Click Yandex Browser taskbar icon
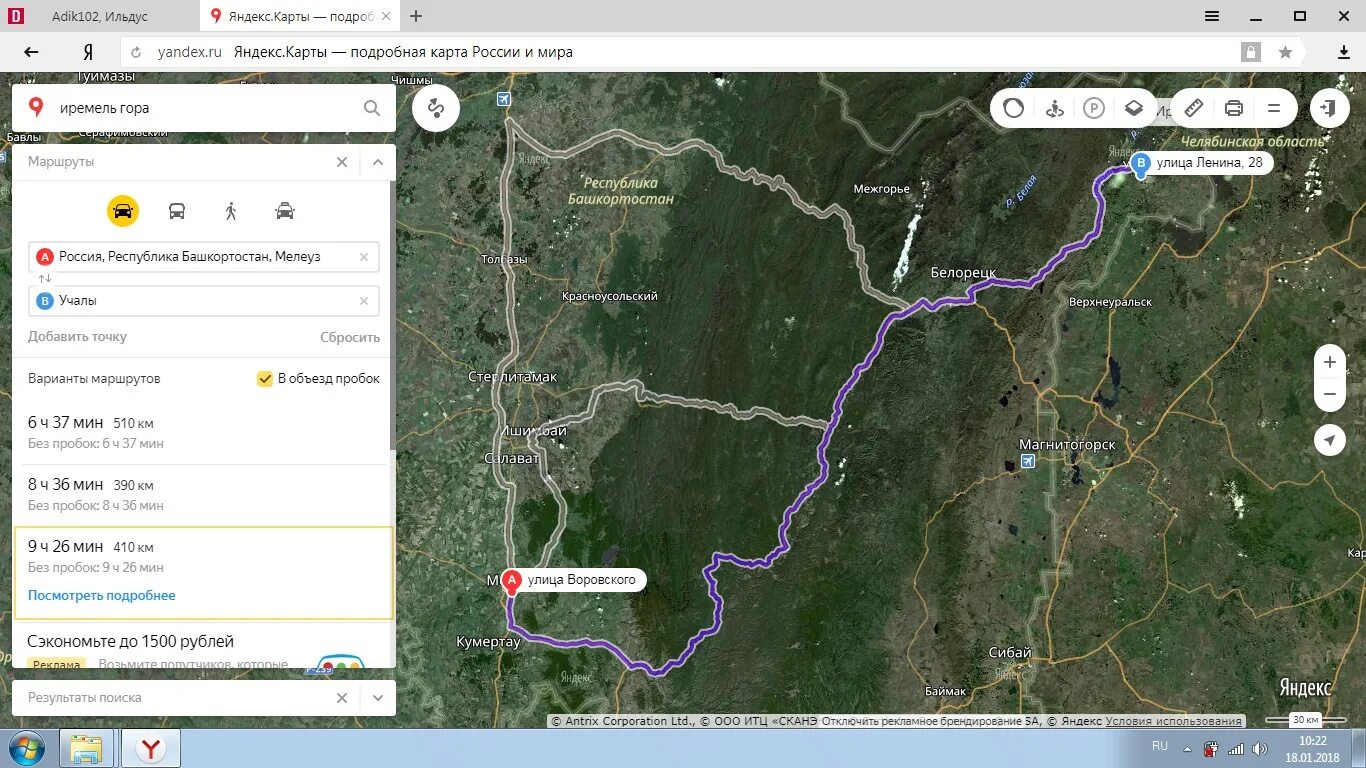 click(x=151, y=748)
